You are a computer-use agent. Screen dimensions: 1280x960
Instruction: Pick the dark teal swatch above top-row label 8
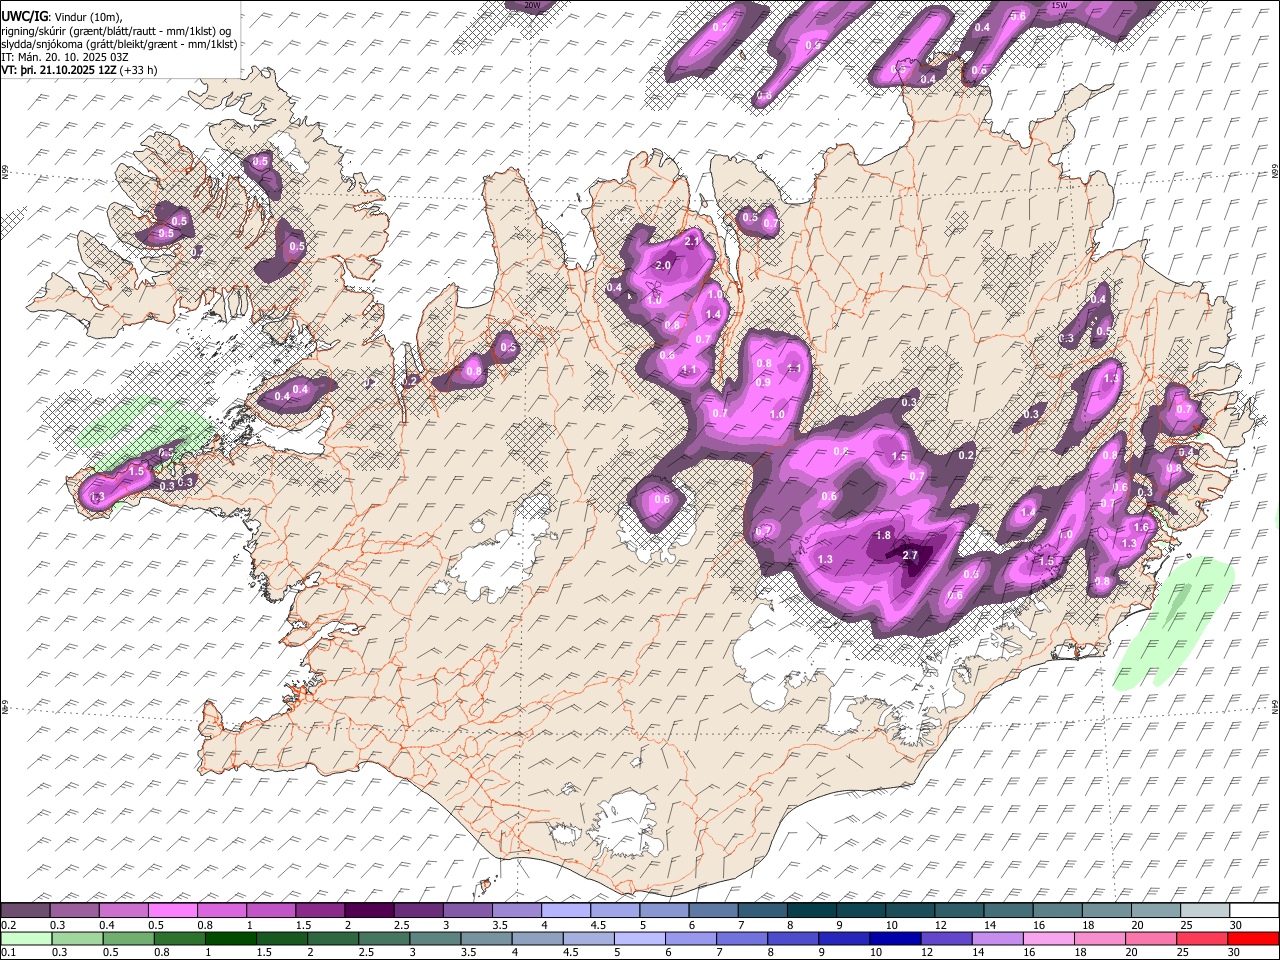[x=810, y=910]
